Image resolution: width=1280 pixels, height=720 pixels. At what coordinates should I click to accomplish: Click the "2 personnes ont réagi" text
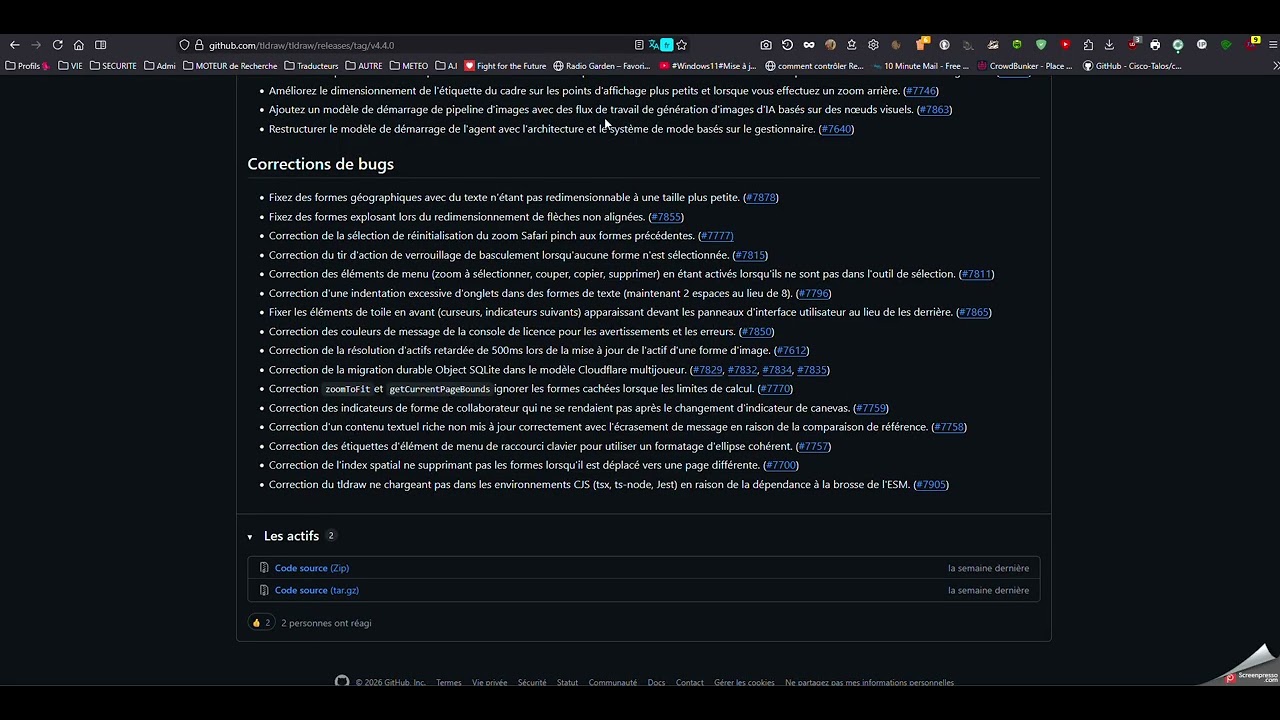click(x=326, y=623)
